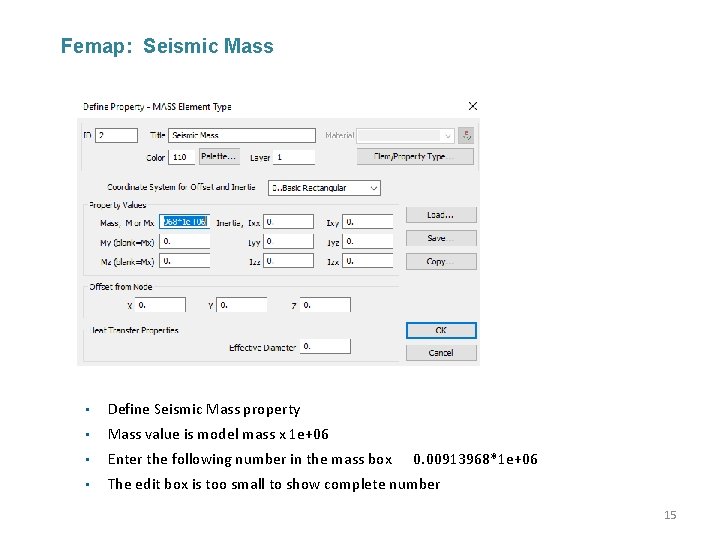
Task: Click the Izz inertia field
Action: [x=288, y=261]
